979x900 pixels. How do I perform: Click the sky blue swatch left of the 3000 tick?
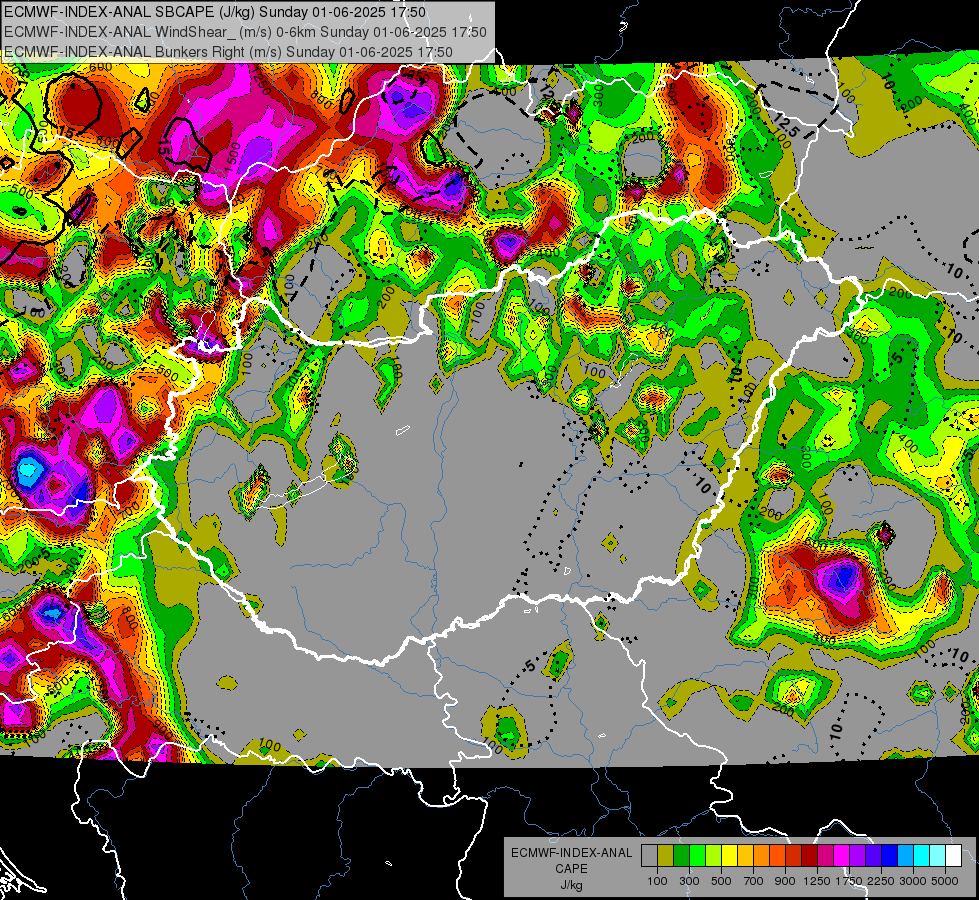point(906,855)
